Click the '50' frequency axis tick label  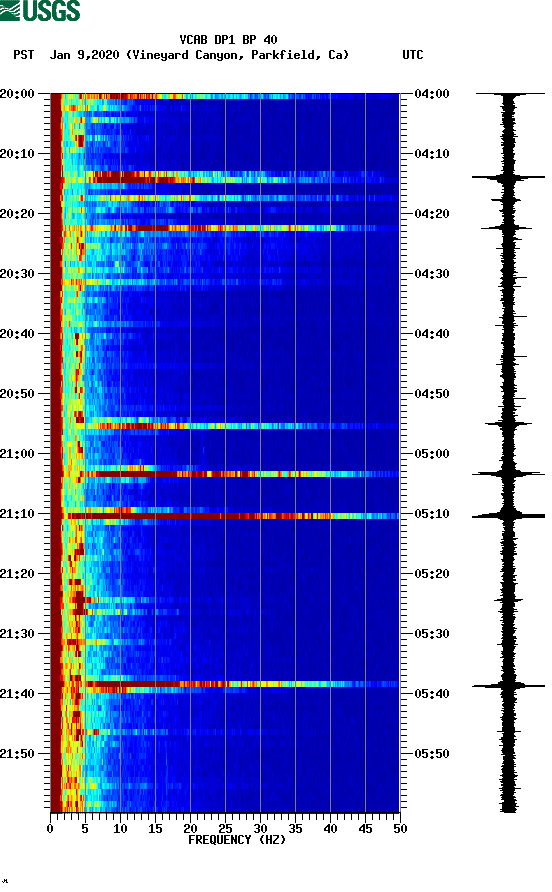coord(400,829)
